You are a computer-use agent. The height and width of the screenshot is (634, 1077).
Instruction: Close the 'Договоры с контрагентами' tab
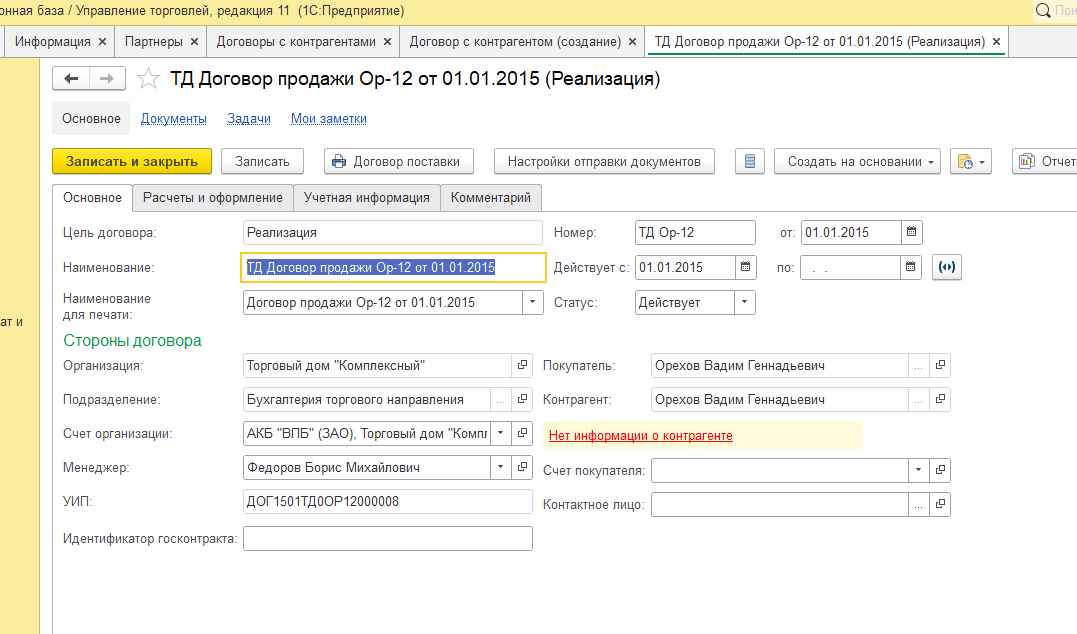pyautogui.click(x=388, y=42)
